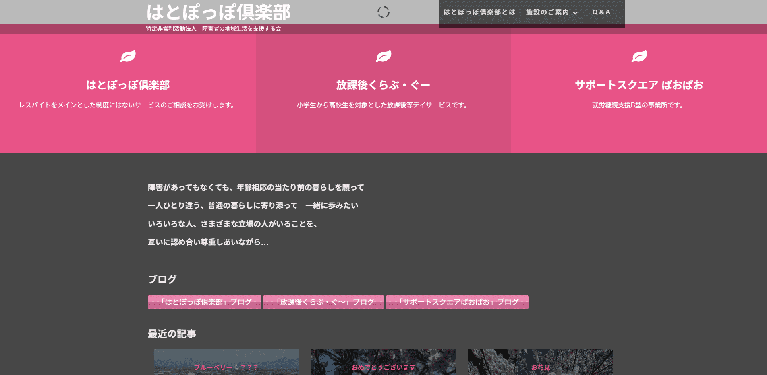
Task: Click the はとぽっぽ倶楽部 site title logo
Action: pyautogui.click(x=218, y=12)
